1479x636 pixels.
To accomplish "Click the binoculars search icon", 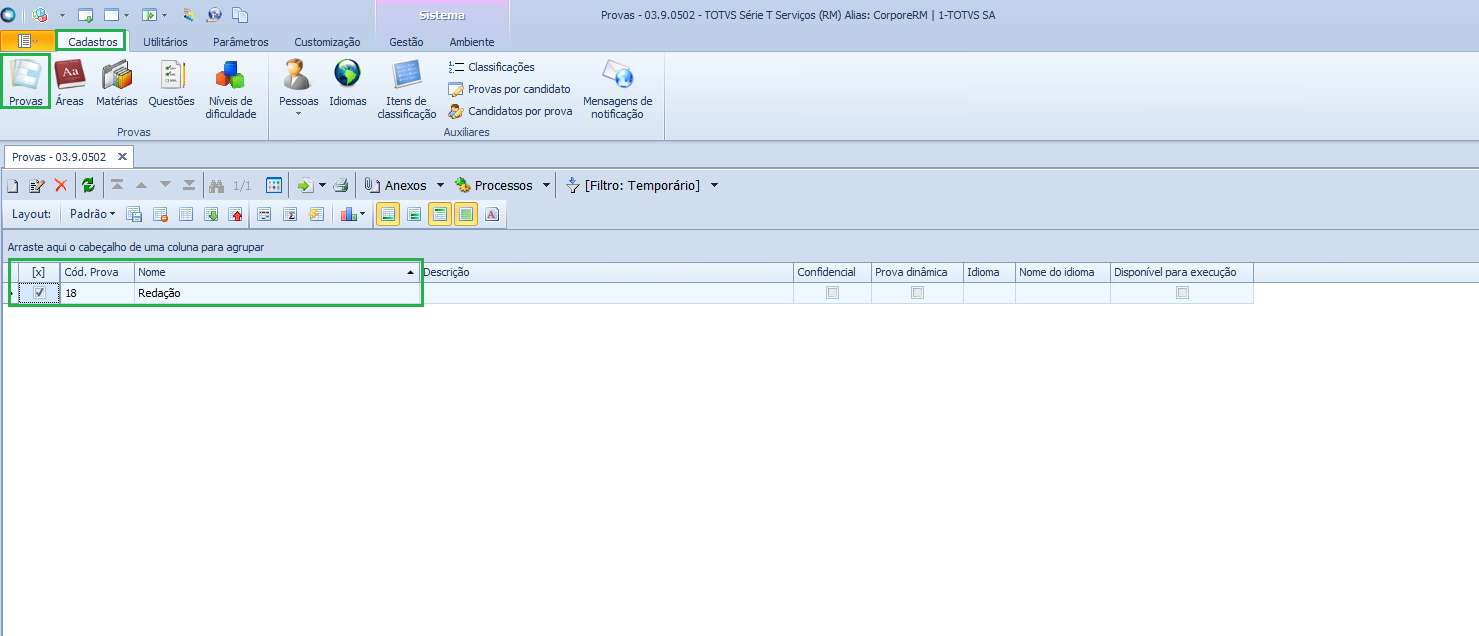I will [216, 186].
